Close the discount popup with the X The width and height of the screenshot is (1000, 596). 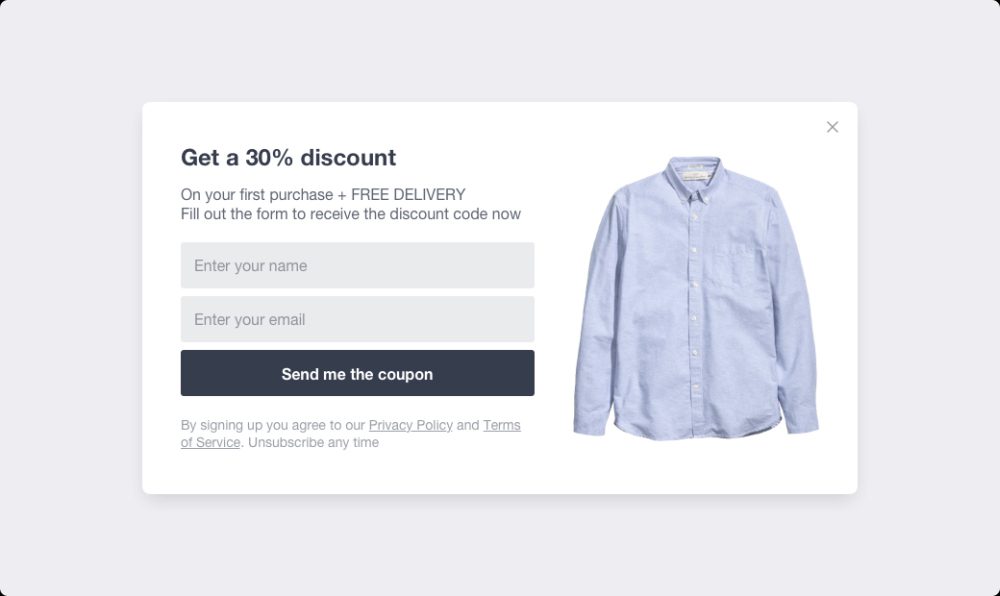pyautogui.click(x=832, y=127)
